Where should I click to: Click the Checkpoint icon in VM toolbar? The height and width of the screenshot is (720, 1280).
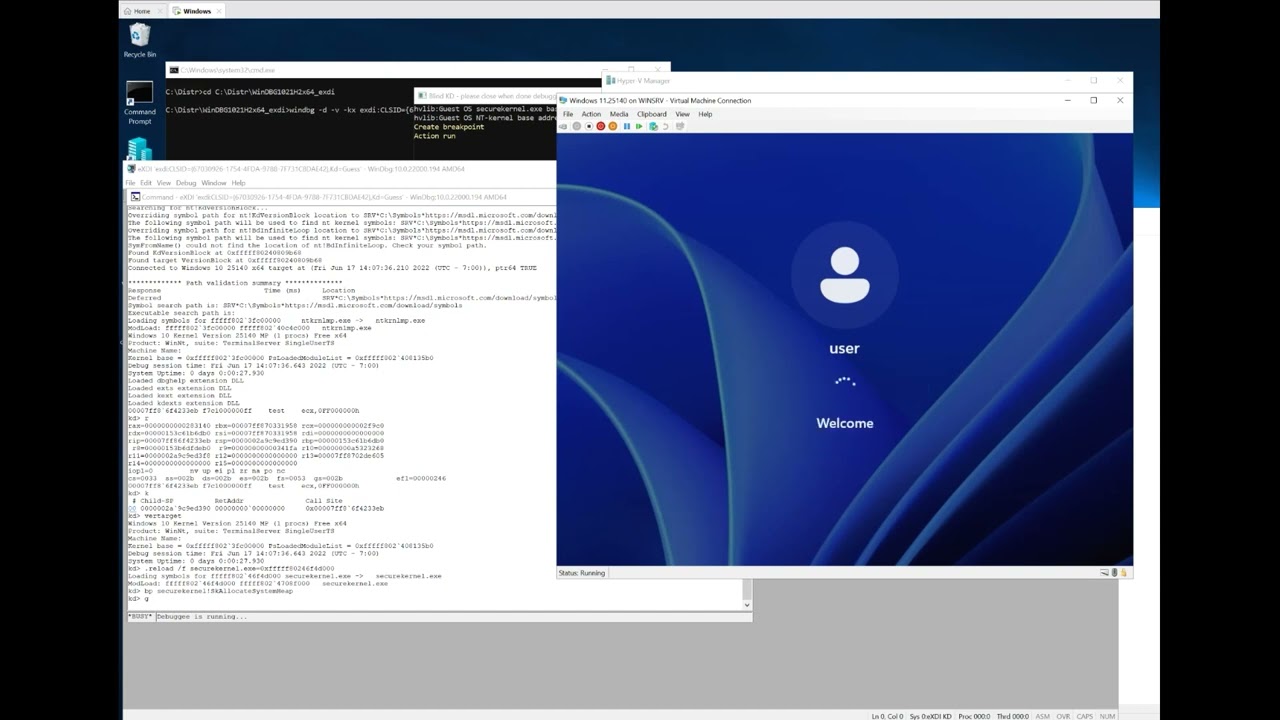coord(653,126)
